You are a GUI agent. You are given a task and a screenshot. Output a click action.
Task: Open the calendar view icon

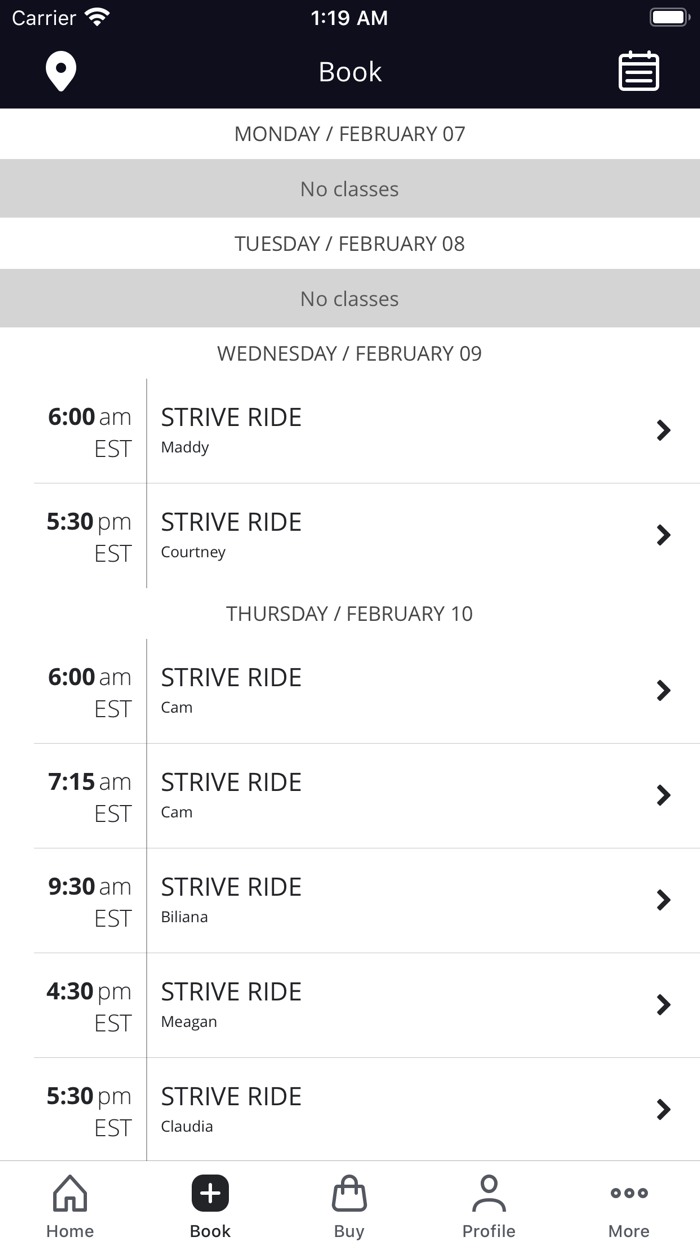639,71
